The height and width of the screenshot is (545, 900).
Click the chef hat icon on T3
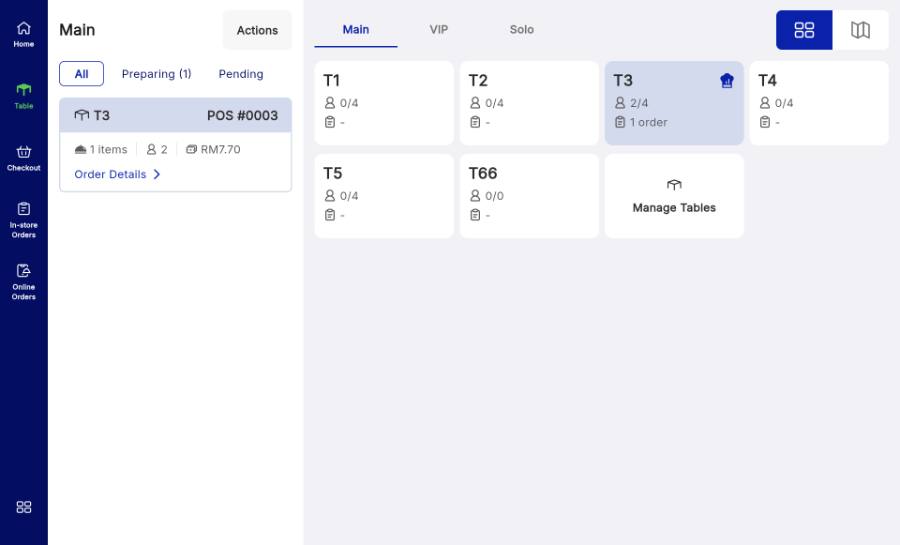pyautogui.click(x=727, y=81)
